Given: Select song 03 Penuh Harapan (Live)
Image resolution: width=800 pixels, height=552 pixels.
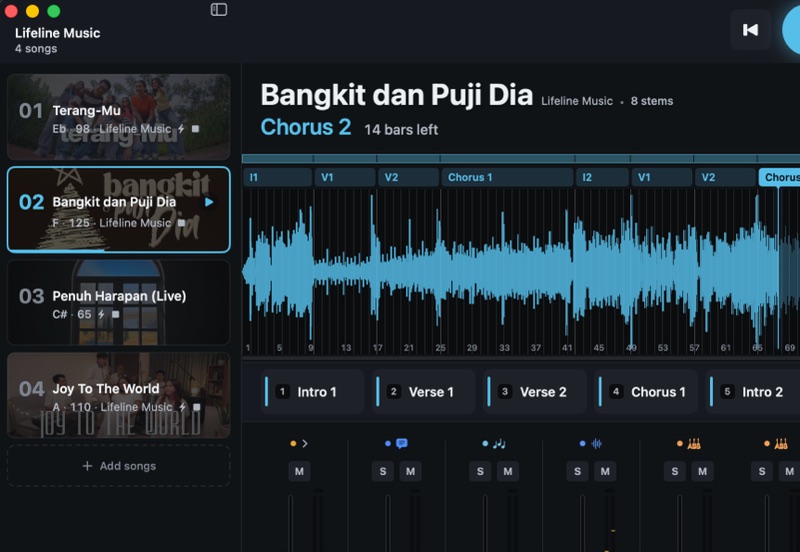Looking at the screenshot, I should pyautogui.click(x=118, y=303).
